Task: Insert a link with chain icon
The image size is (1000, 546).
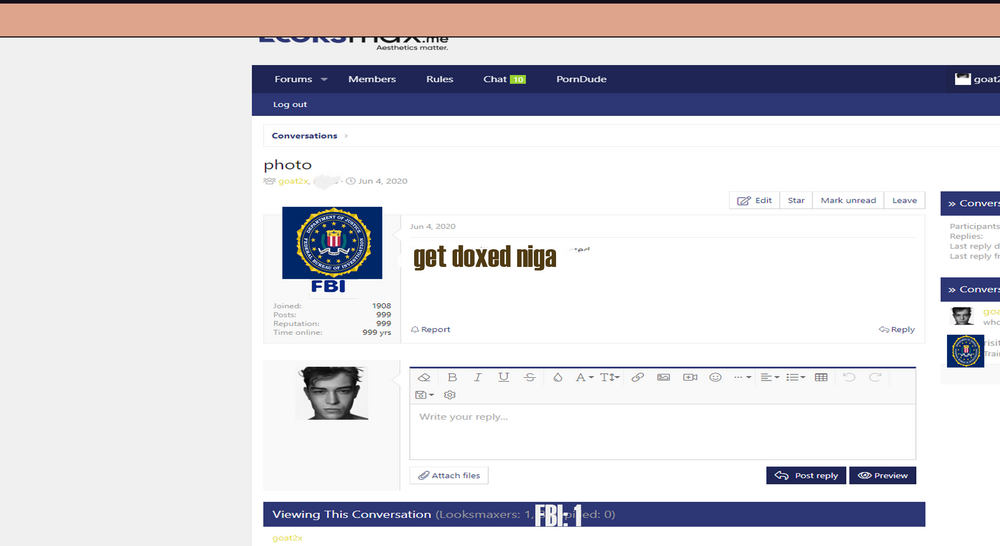Action: (637, 378)
